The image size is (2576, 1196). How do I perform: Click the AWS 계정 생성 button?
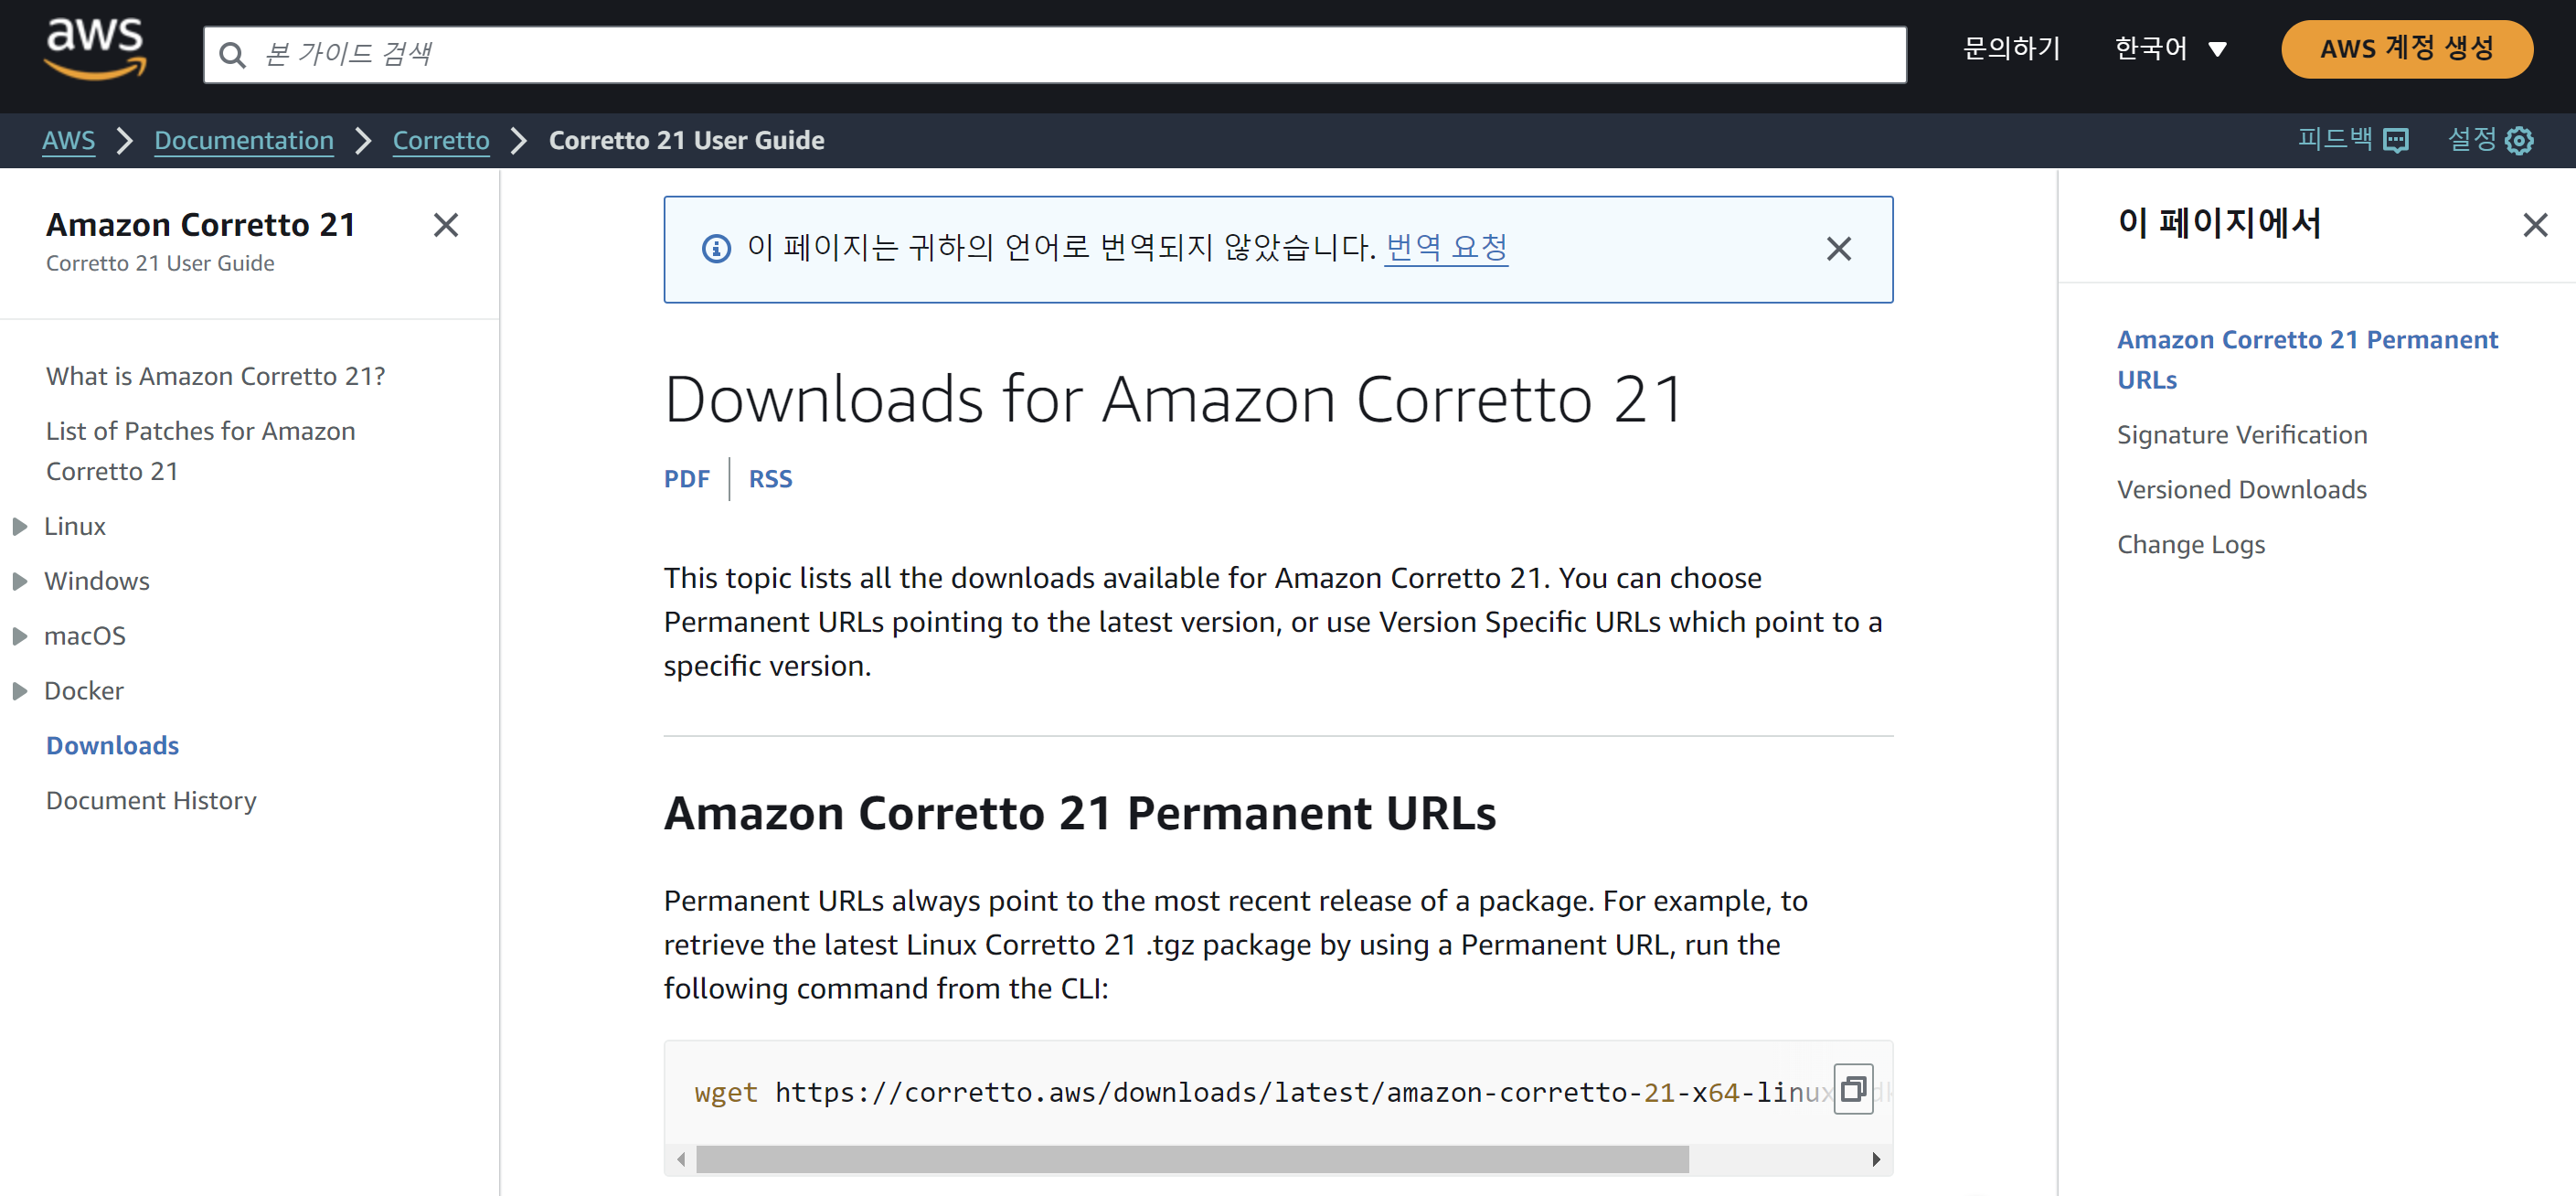[x=2406, y=49]
